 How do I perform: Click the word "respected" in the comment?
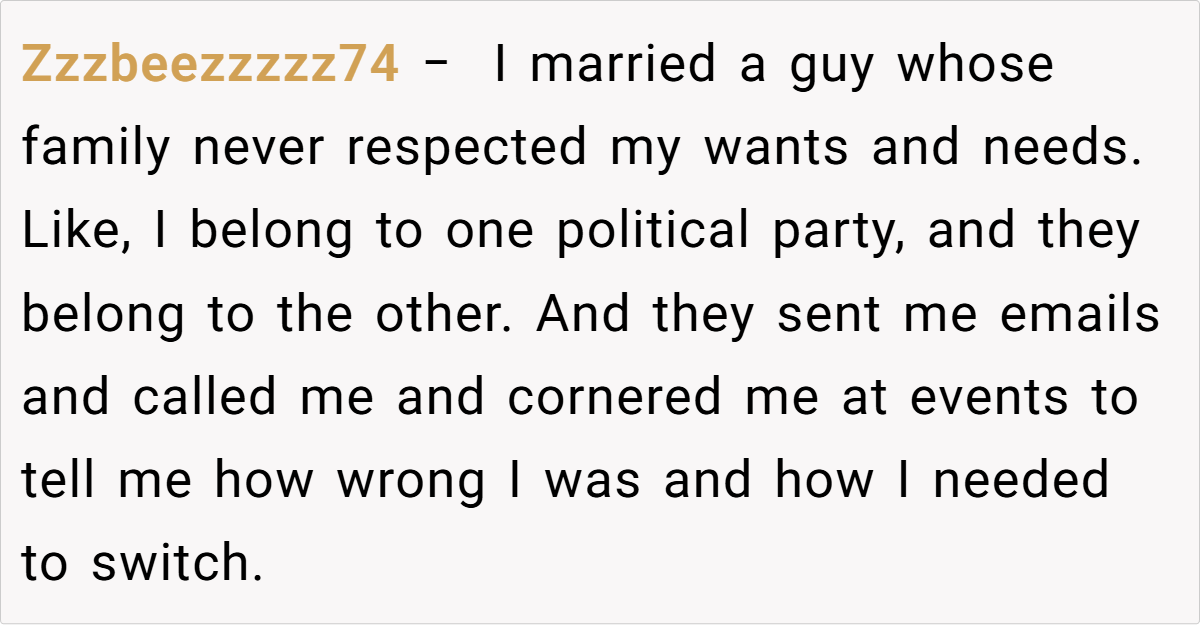click(x=466, y=150)
